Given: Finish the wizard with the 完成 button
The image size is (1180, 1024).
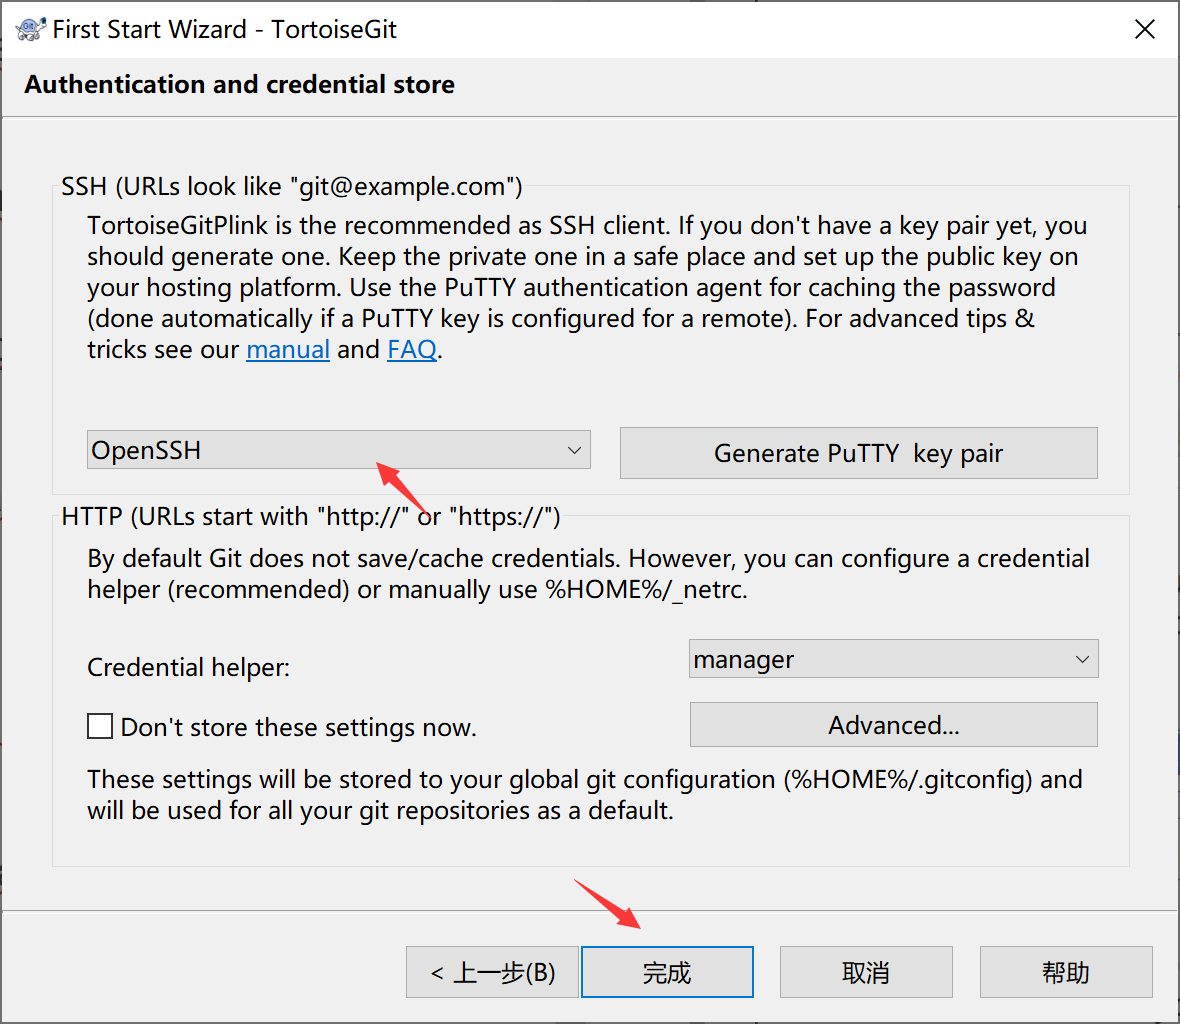Looking at the screenshot, I should [668, 972].
